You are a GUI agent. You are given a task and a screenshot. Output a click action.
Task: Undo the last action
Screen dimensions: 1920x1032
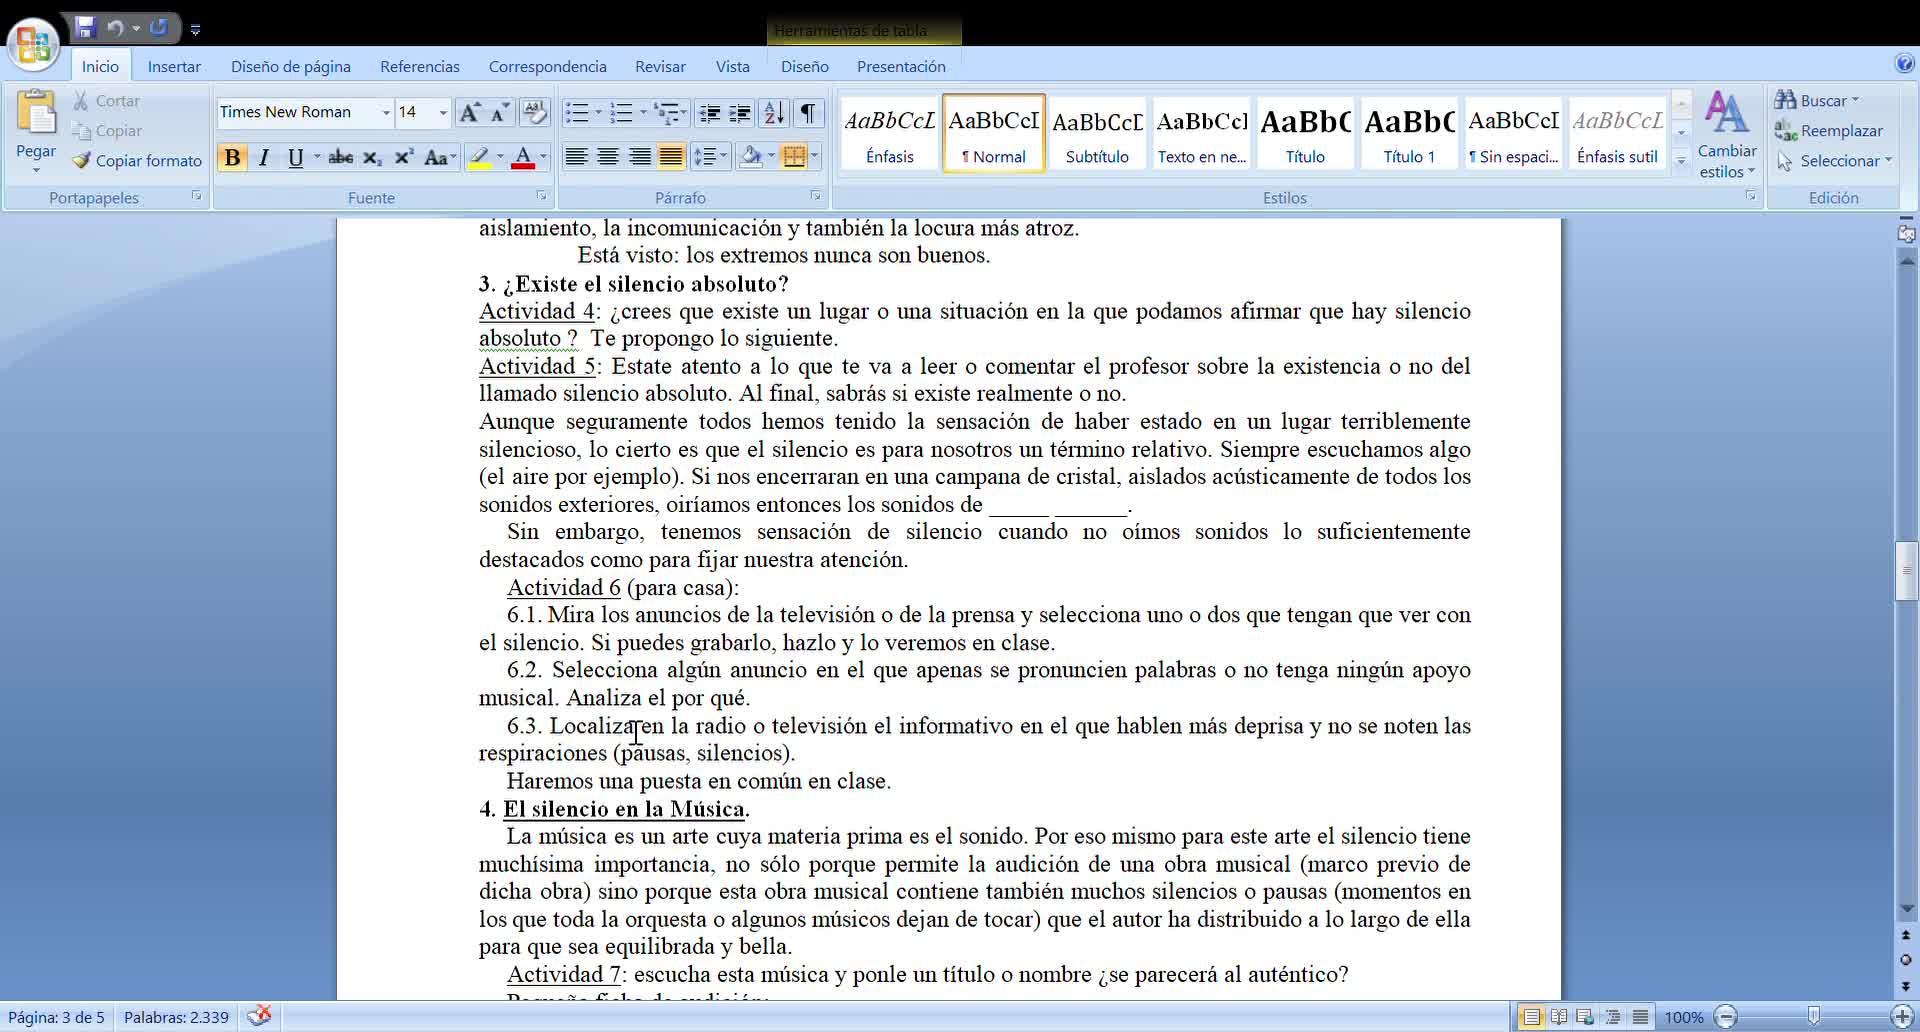[115, 28]
